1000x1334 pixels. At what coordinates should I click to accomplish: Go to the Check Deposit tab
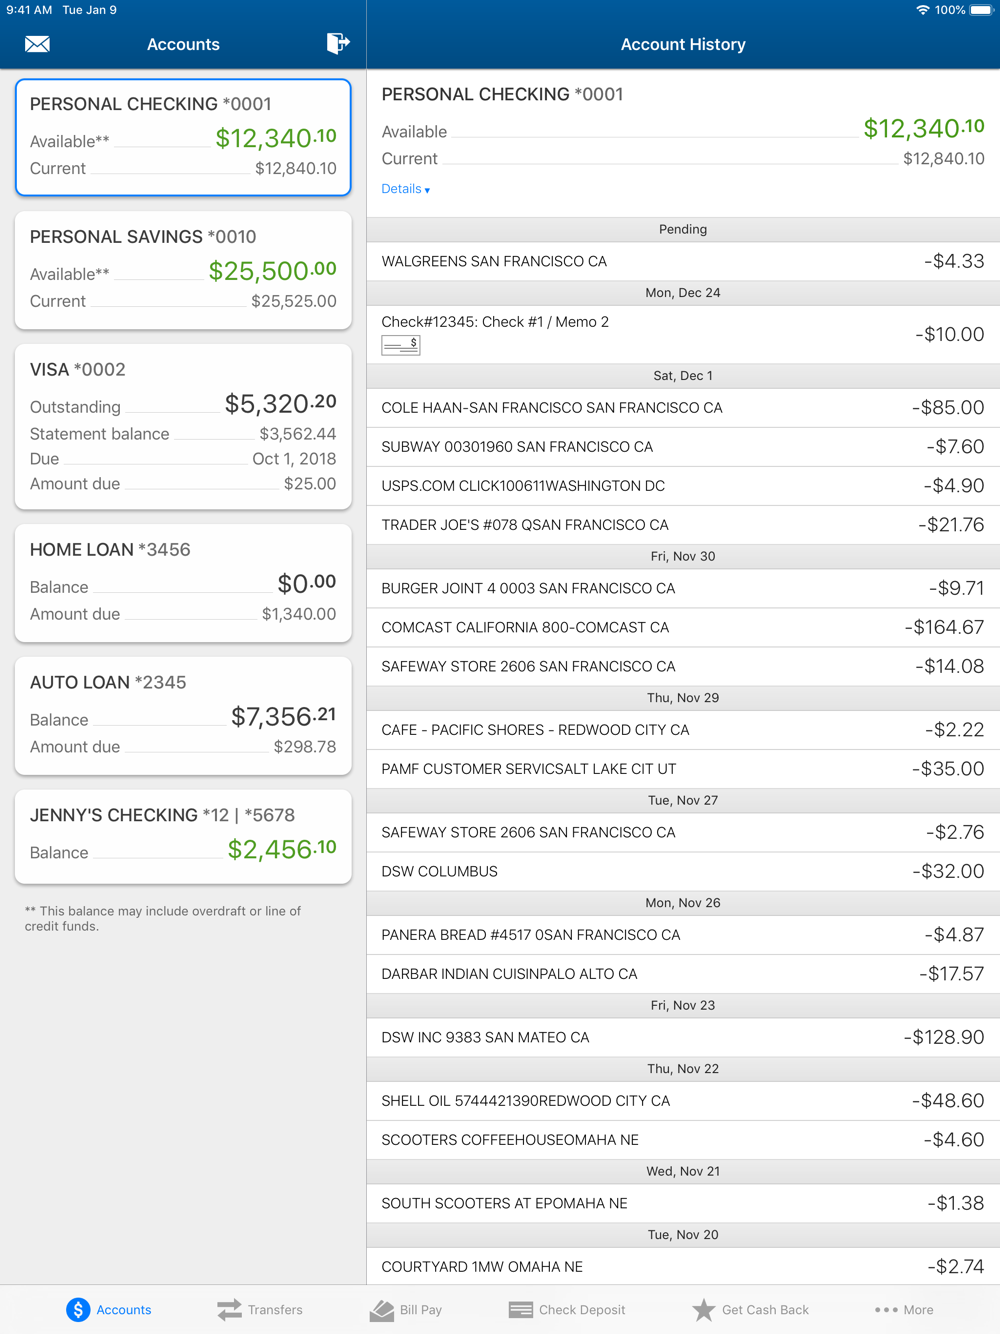pyautogui.click(x=567, y=1309)
